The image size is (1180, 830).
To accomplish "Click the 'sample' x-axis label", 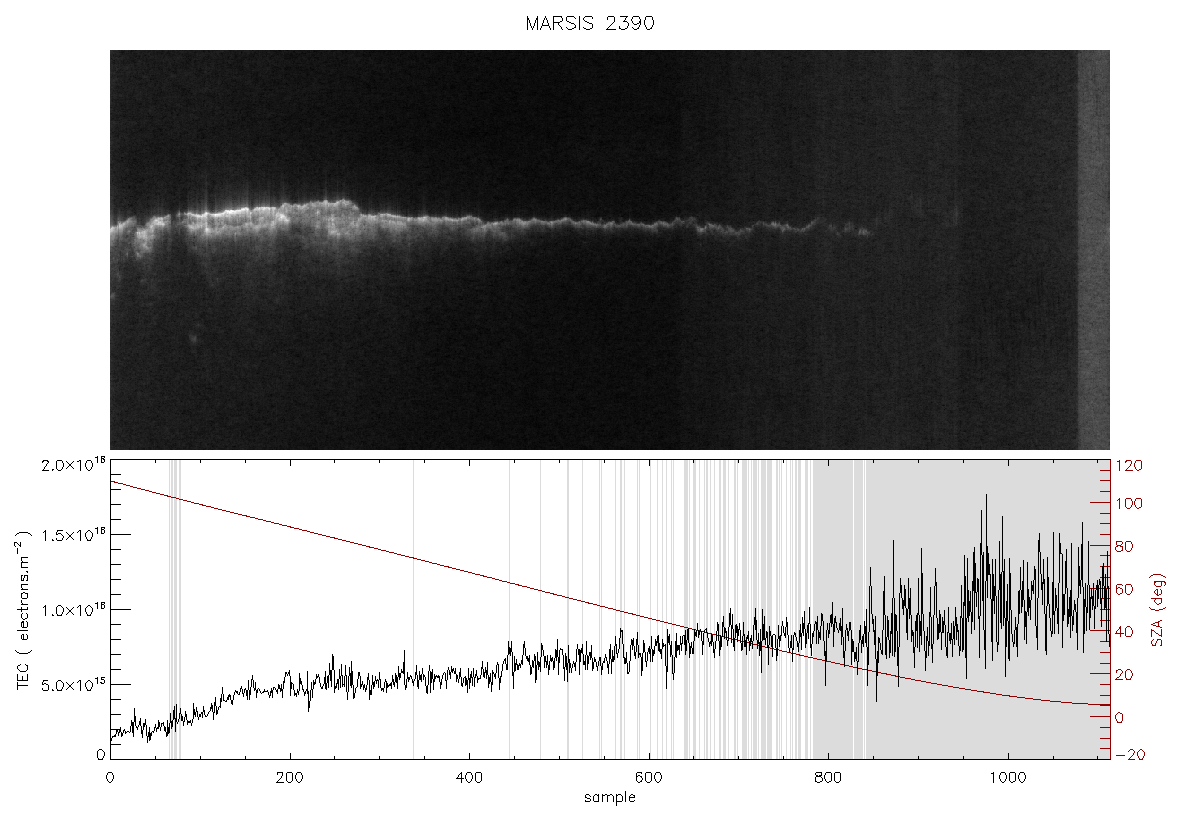I will (610, 798).
